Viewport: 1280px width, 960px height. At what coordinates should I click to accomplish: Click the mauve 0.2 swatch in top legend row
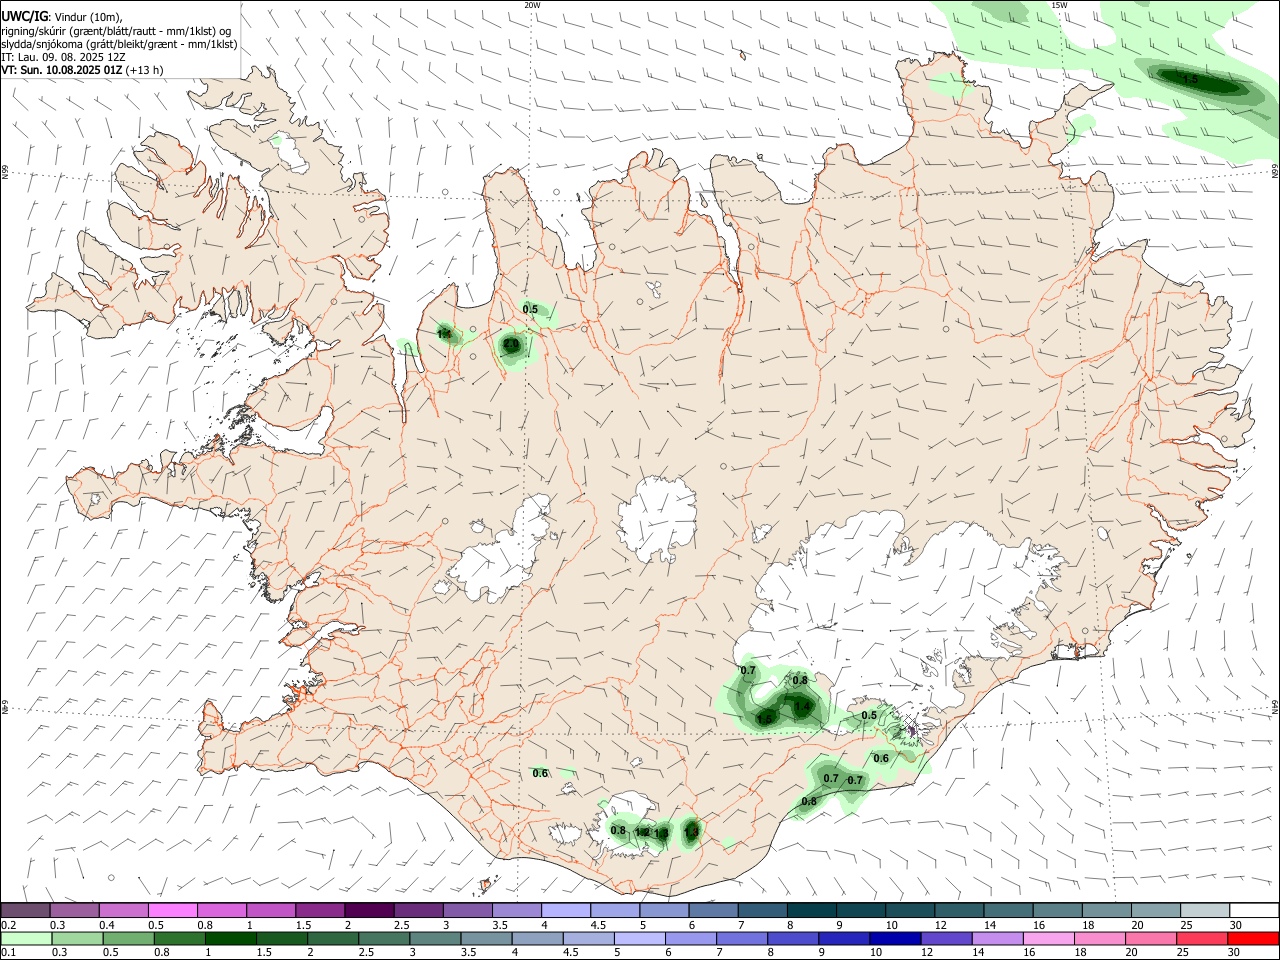(26, 911)
